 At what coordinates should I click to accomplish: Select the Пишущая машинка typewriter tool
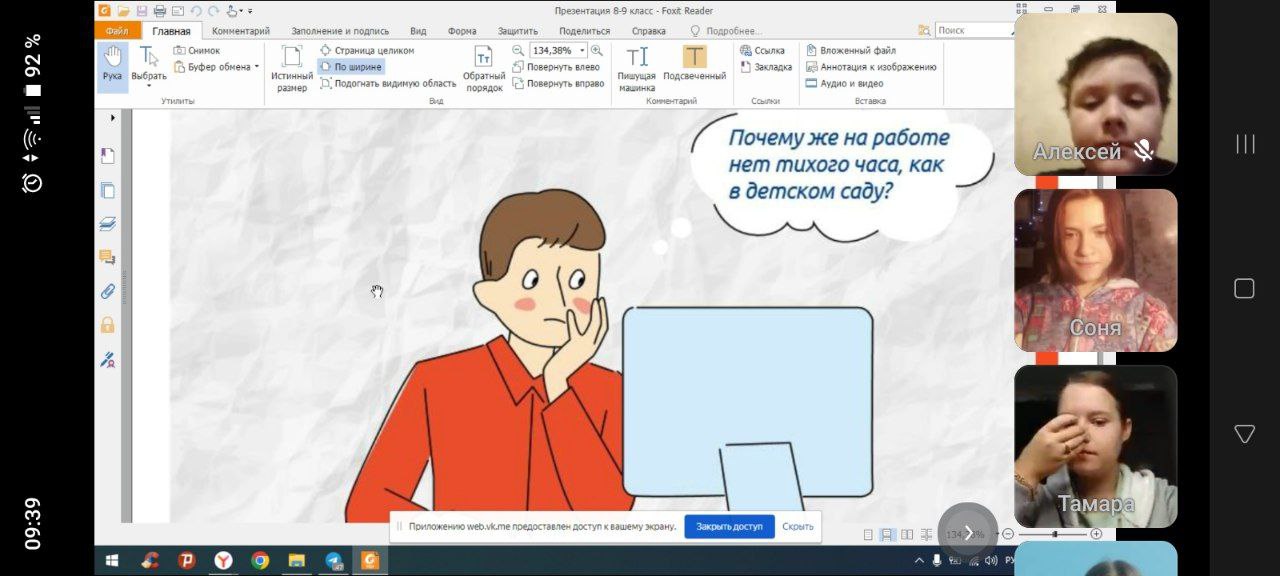(637, 68)
